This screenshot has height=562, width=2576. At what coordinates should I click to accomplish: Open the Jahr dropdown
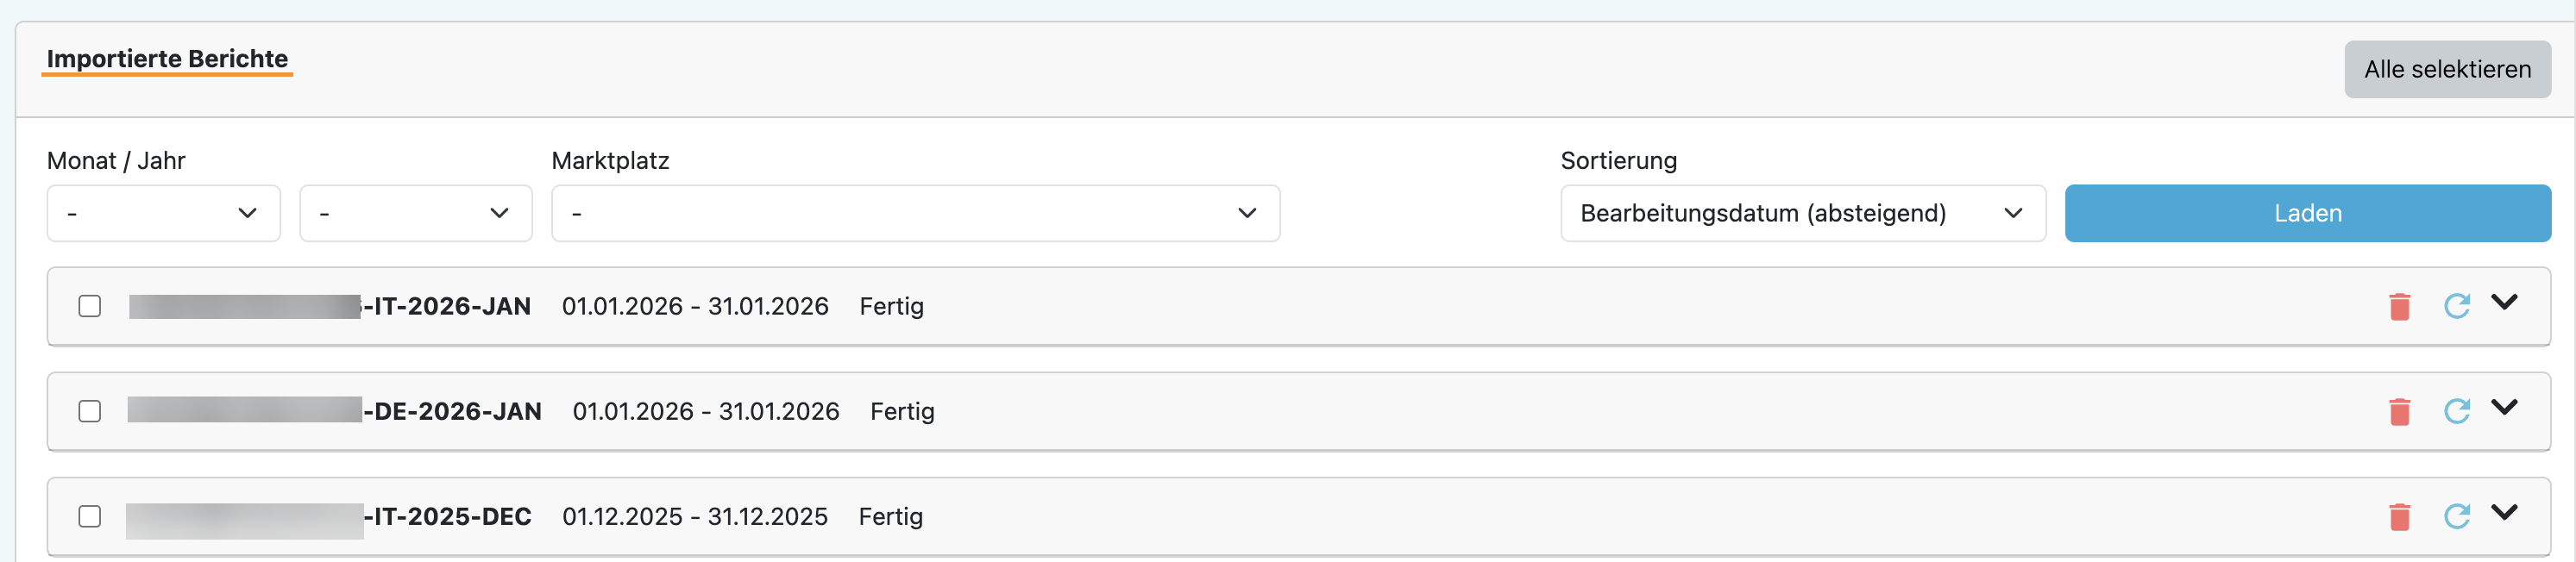point(415,213)
